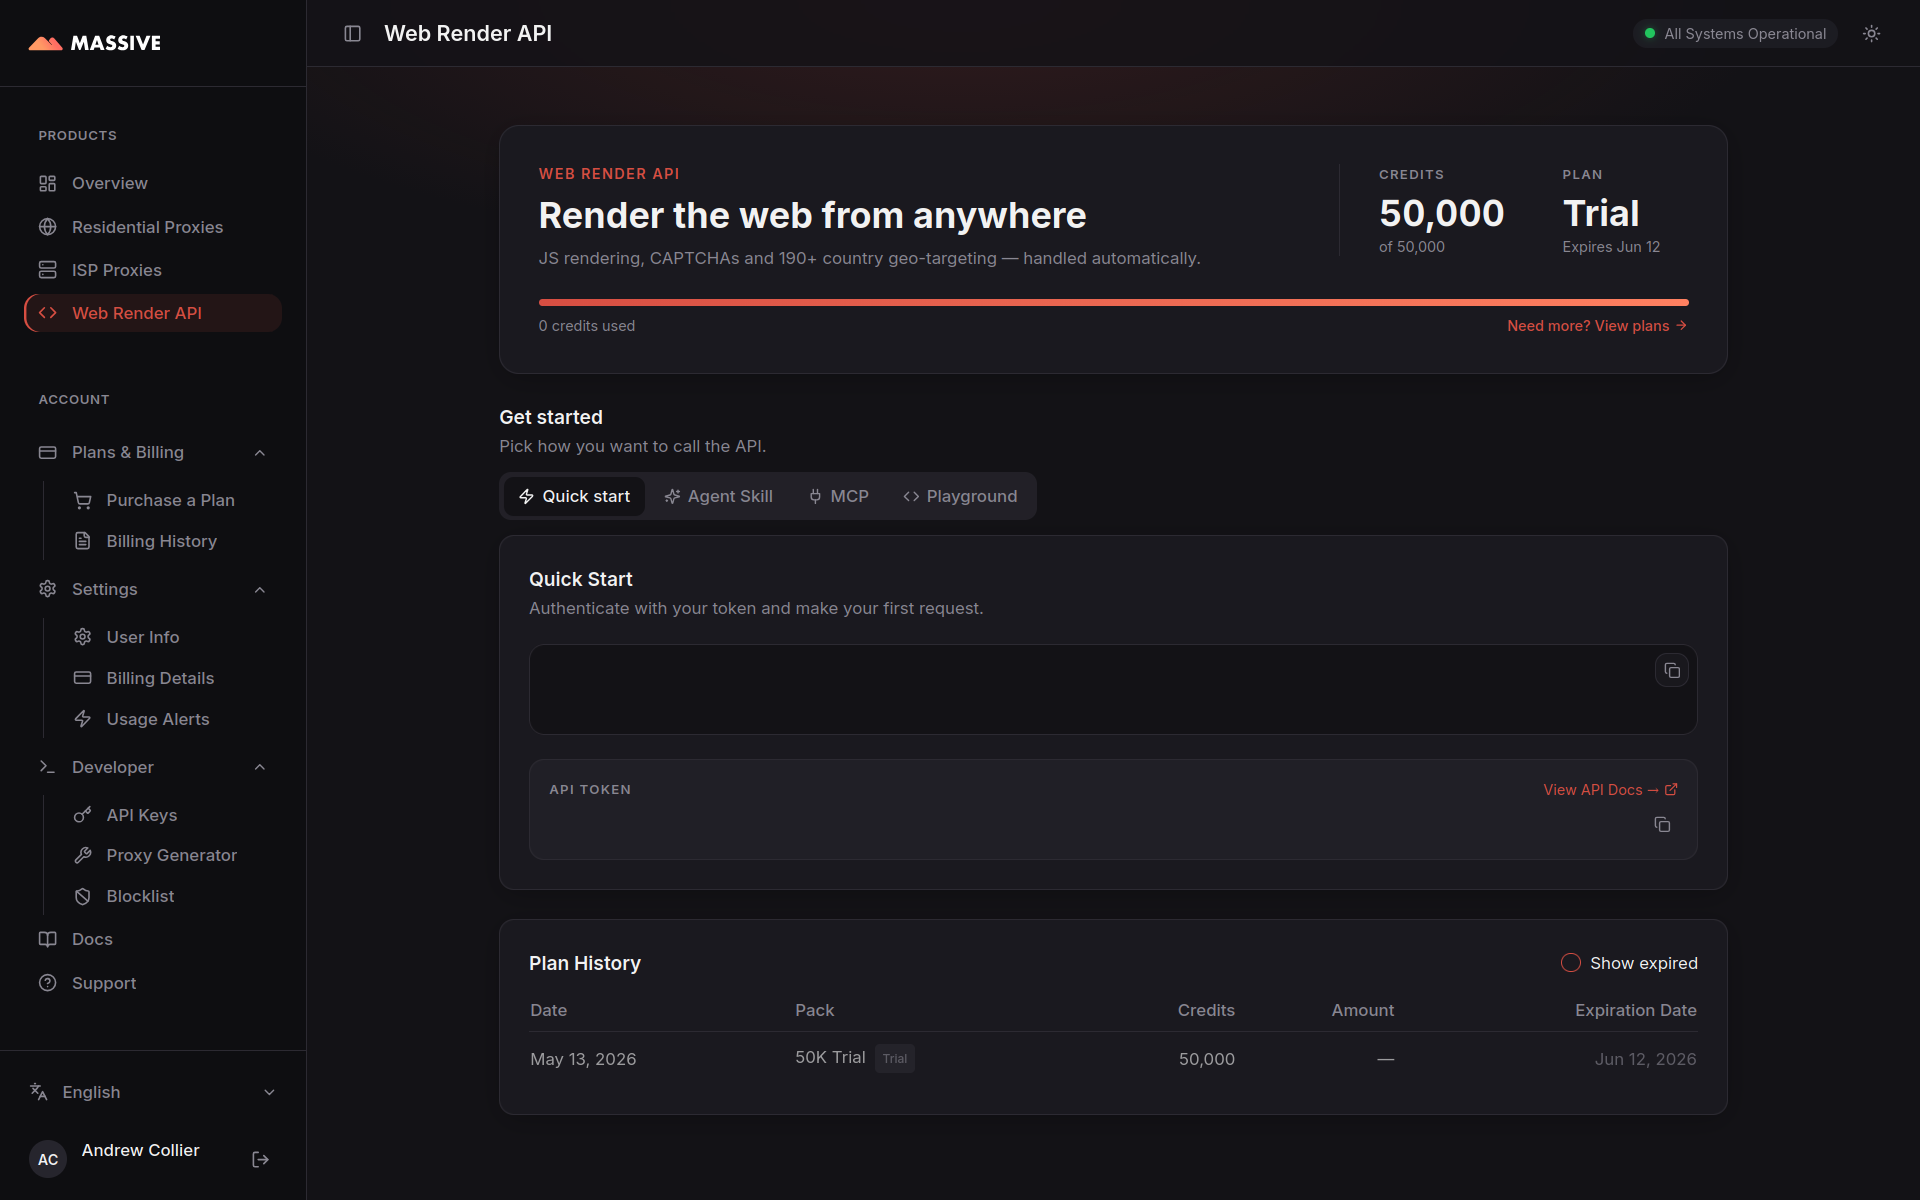The height and width of the screenshot is (1200, 1920).
Task: Click the Massive logo
Action: pos(95,43)
